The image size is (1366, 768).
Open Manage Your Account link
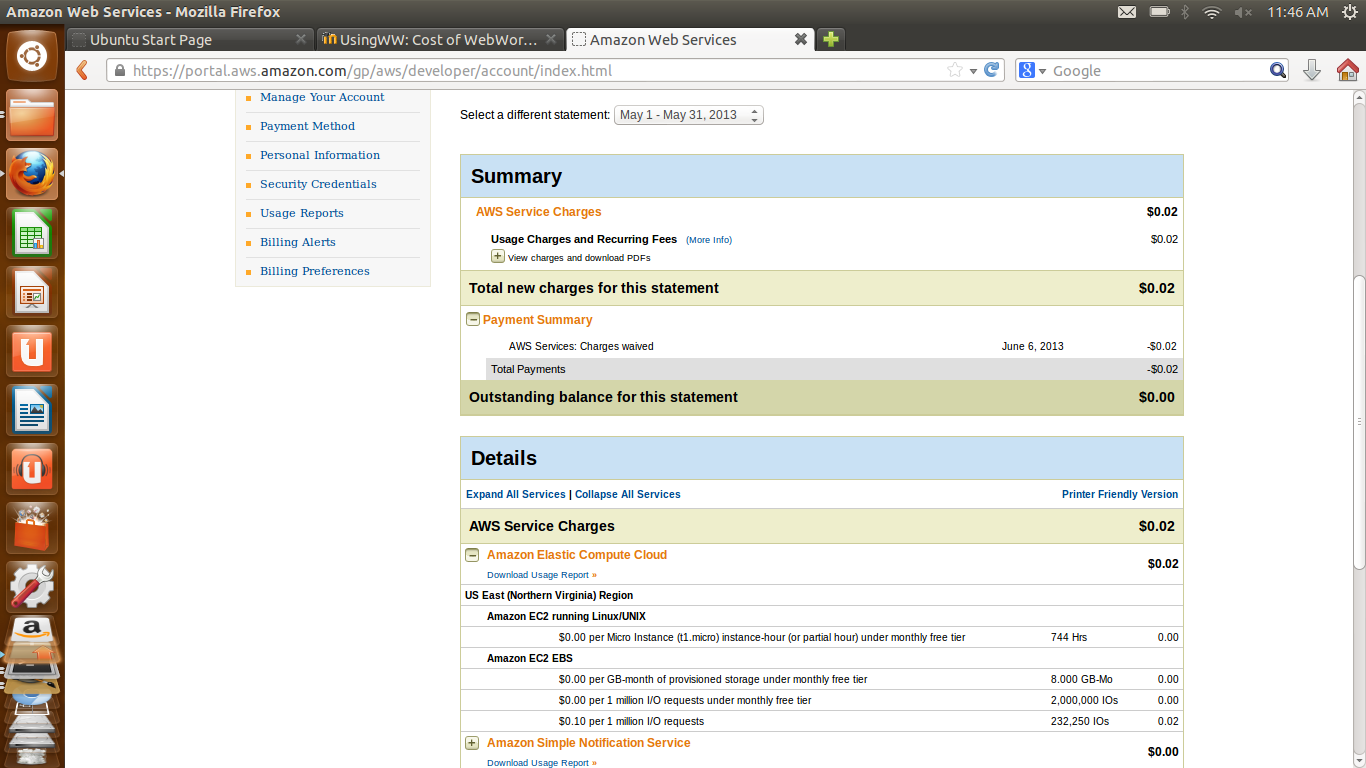322,97
